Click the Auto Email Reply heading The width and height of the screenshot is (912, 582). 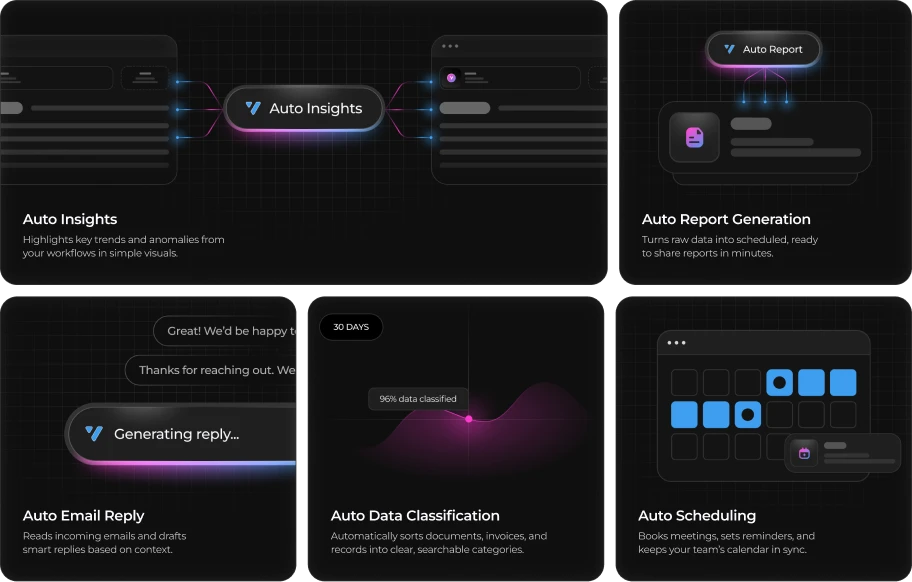[83, 516]
